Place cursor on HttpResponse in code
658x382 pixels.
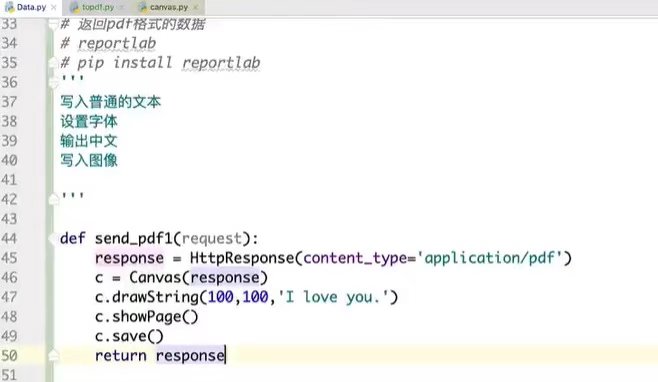point(242,258)
